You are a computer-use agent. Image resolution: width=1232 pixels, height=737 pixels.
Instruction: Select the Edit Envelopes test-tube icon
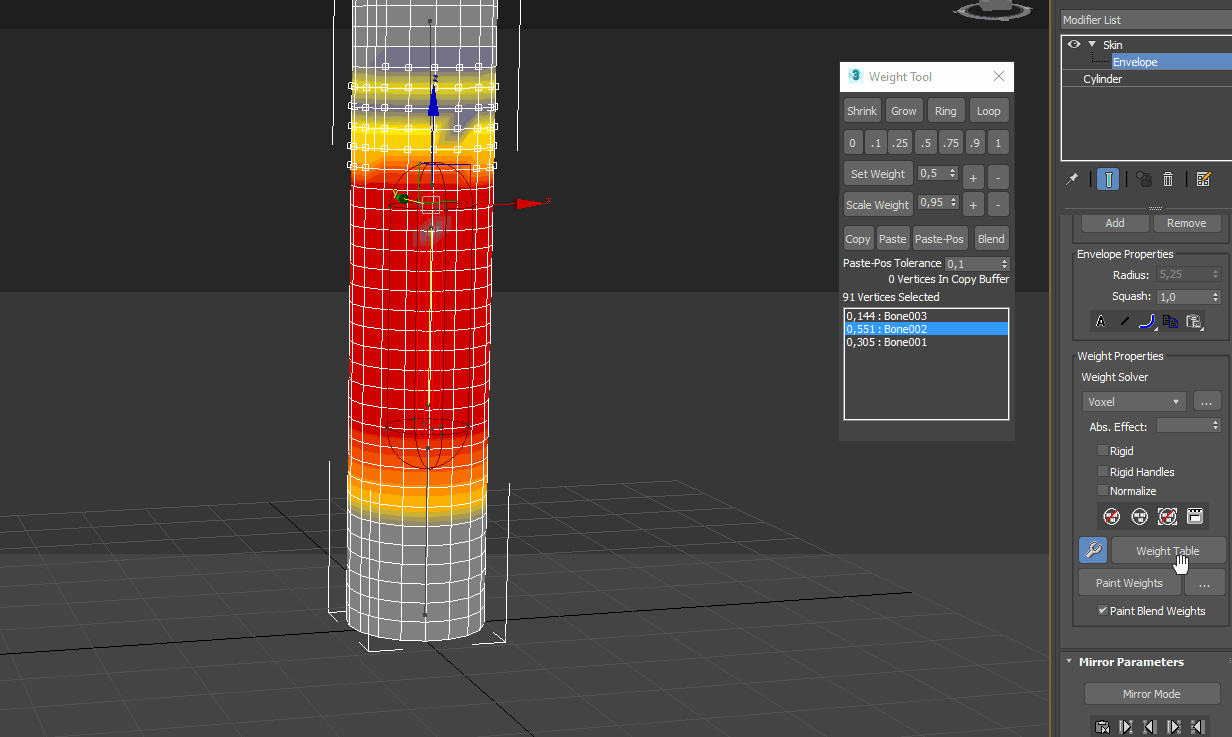click(1109, 180)
